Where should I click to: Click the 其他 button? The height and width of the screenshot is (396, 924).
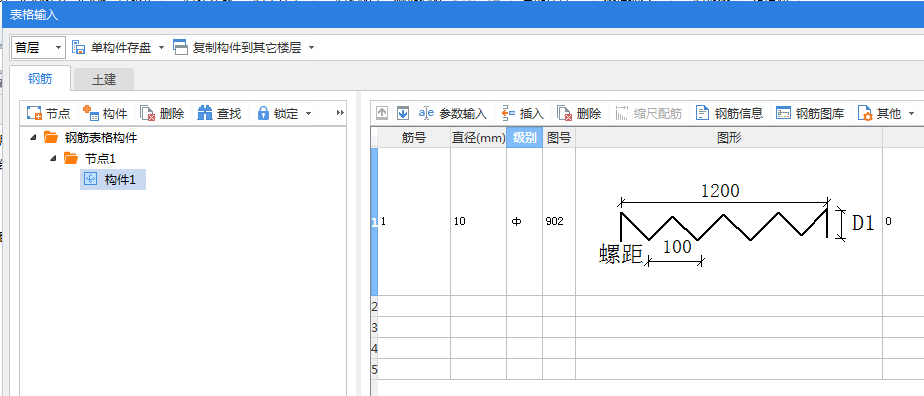[x=879, y=113]
